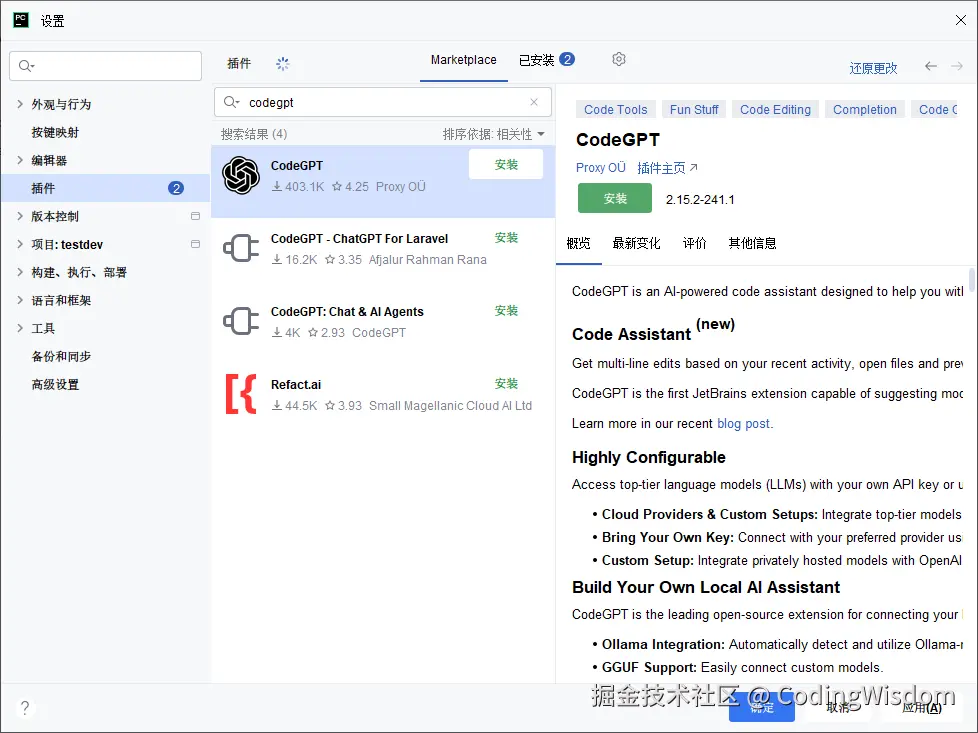The width and height of the screenshot is (978, 733).
Task: Click CodeGPT: Chat & AI Agents plug icon
Action: click(241, 321)
